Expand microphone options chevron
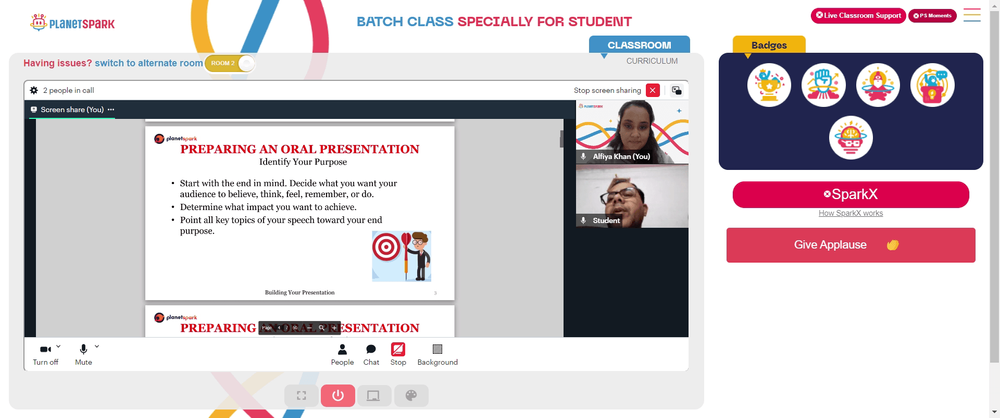 97,347
